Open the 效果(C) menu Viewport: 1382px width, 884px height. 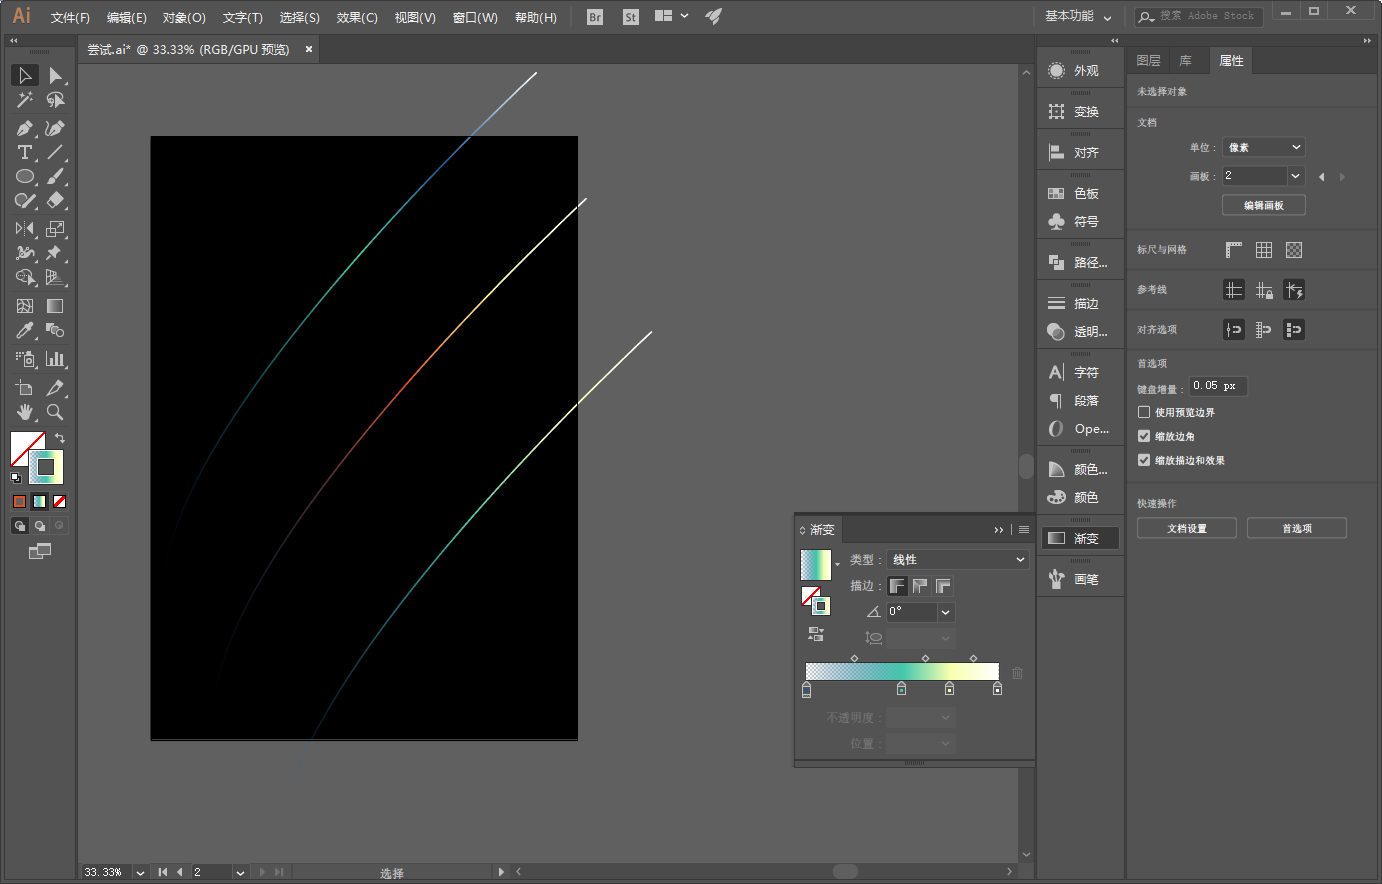(x=357, y=17)
